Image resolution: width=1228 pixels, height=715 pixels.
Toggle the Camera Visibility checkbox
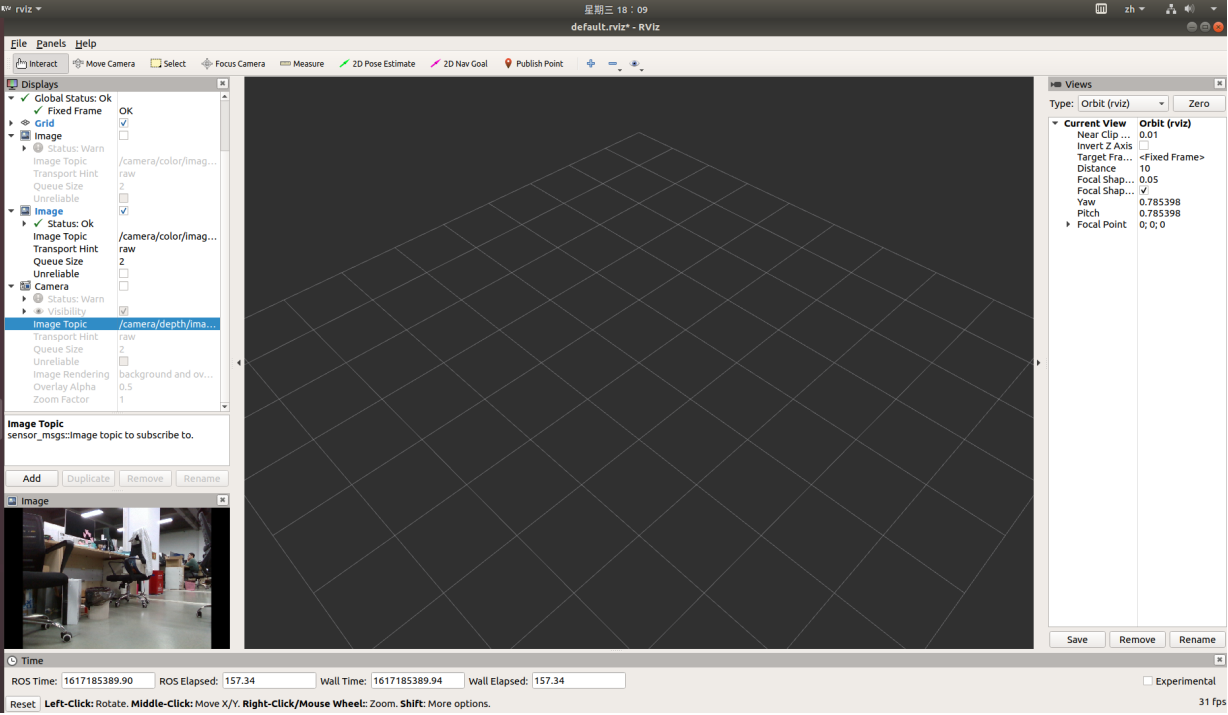(124, 312)
